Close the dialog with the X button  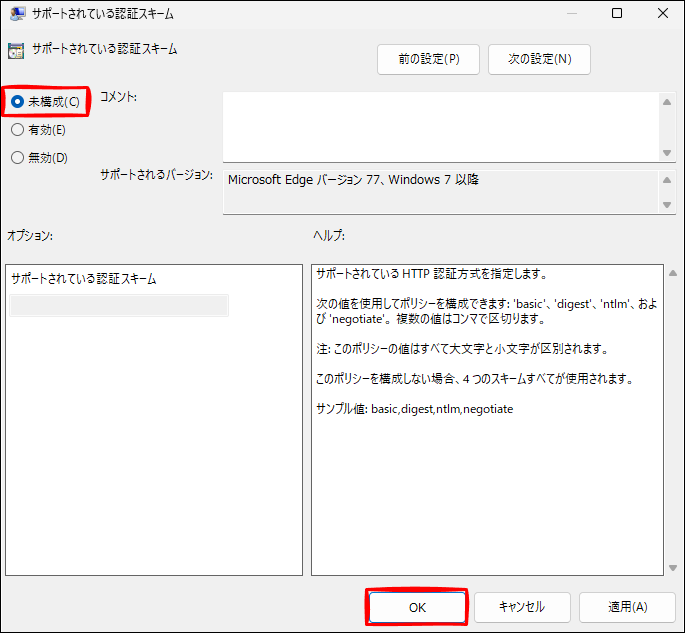662,14
